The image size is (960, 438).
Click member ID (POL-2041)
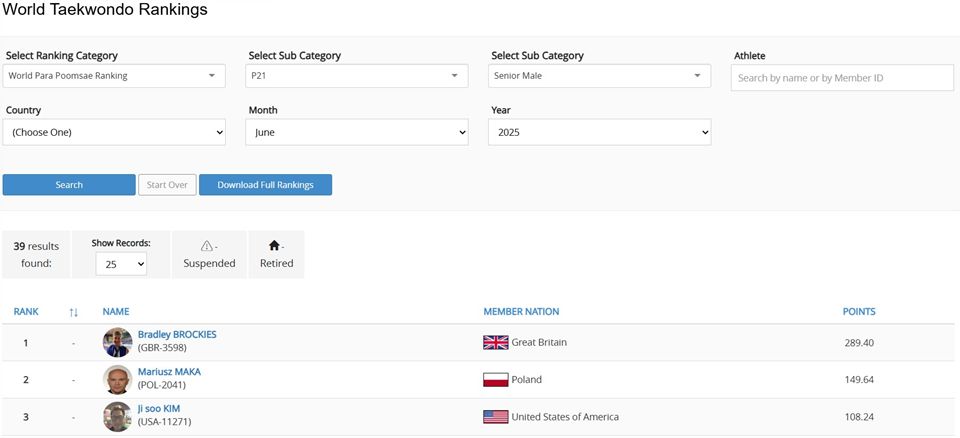[x=162, y=385]
